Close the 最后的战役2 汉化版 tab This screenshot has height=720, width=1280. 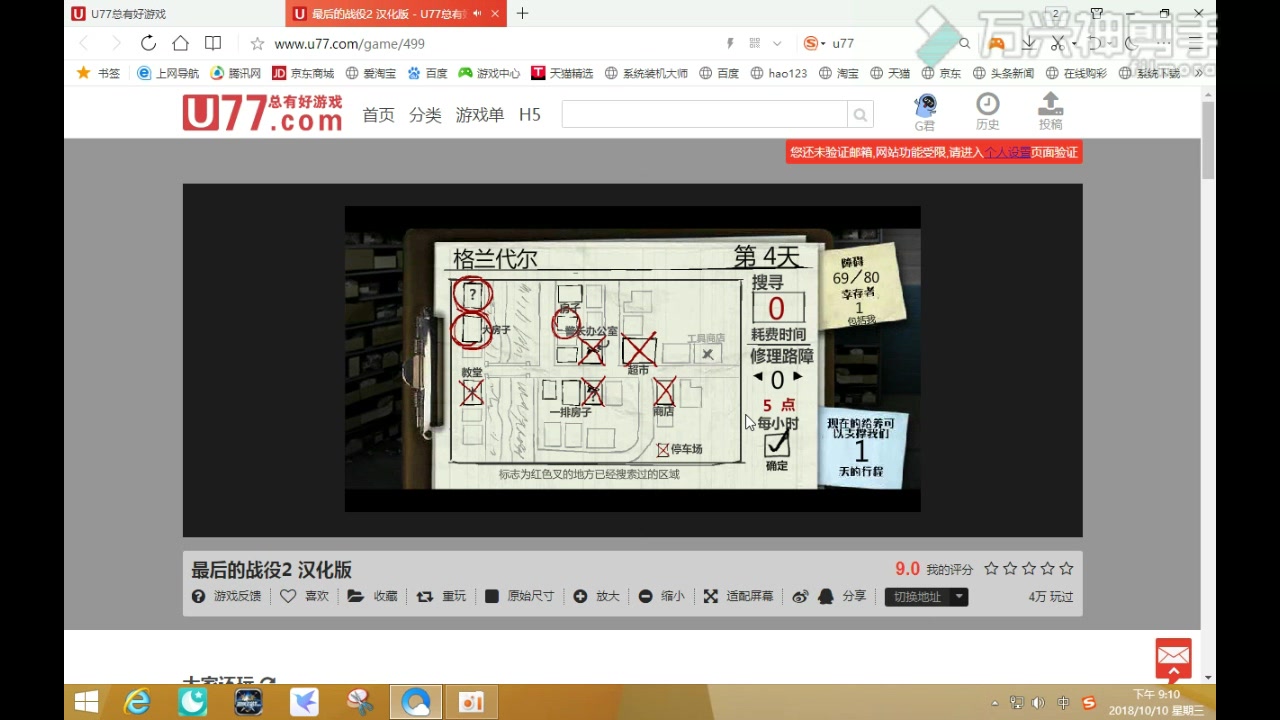(494, 13)
